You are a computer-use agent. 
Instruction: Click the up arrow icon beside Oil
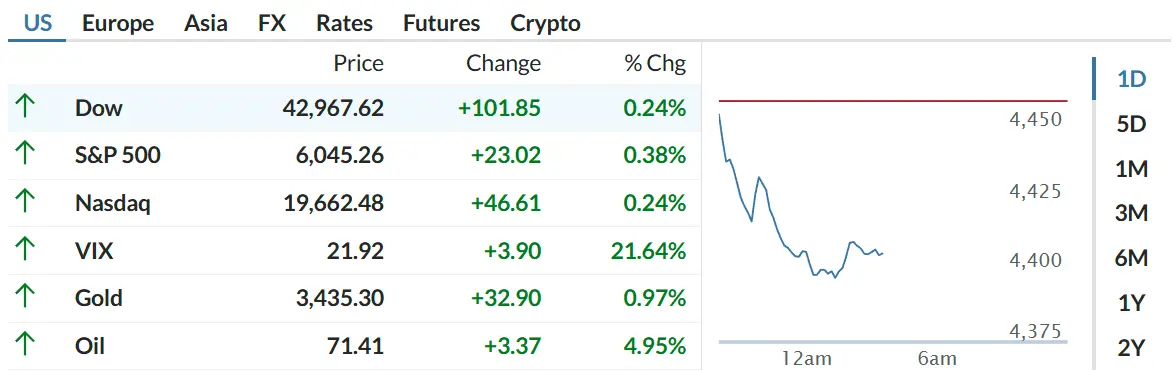pos(25,346)
